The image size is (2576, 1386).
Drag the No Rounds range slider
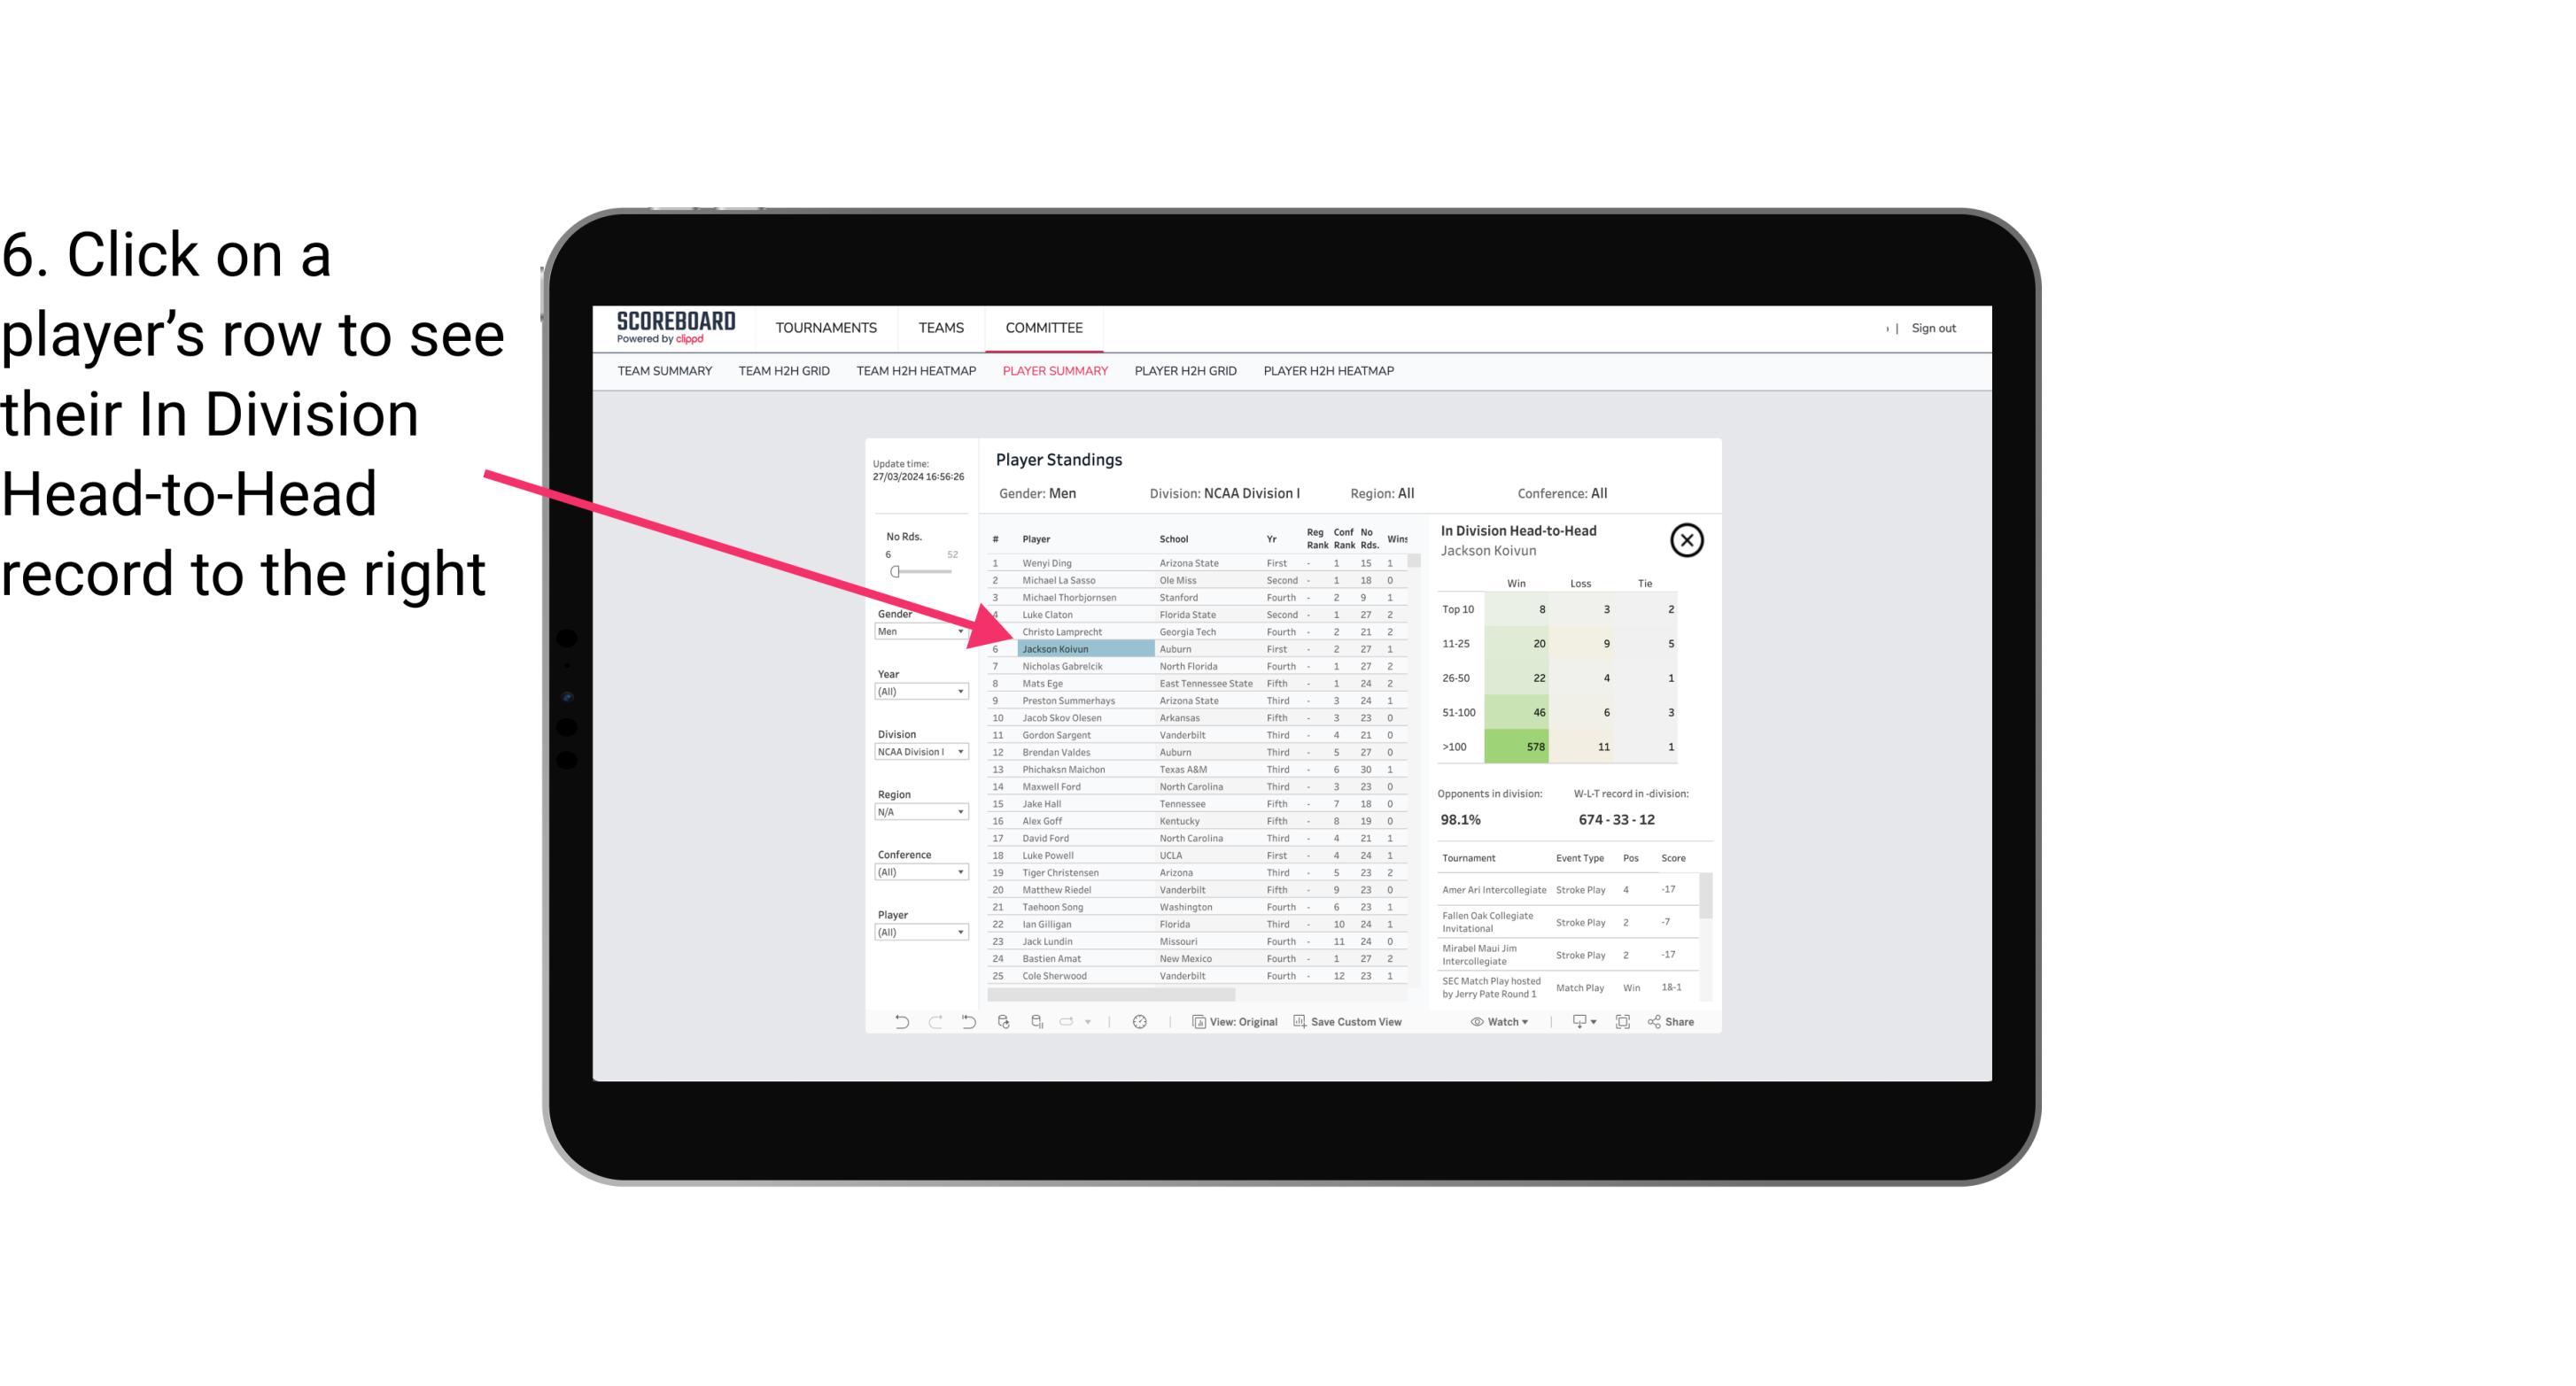tap(895, 572)
